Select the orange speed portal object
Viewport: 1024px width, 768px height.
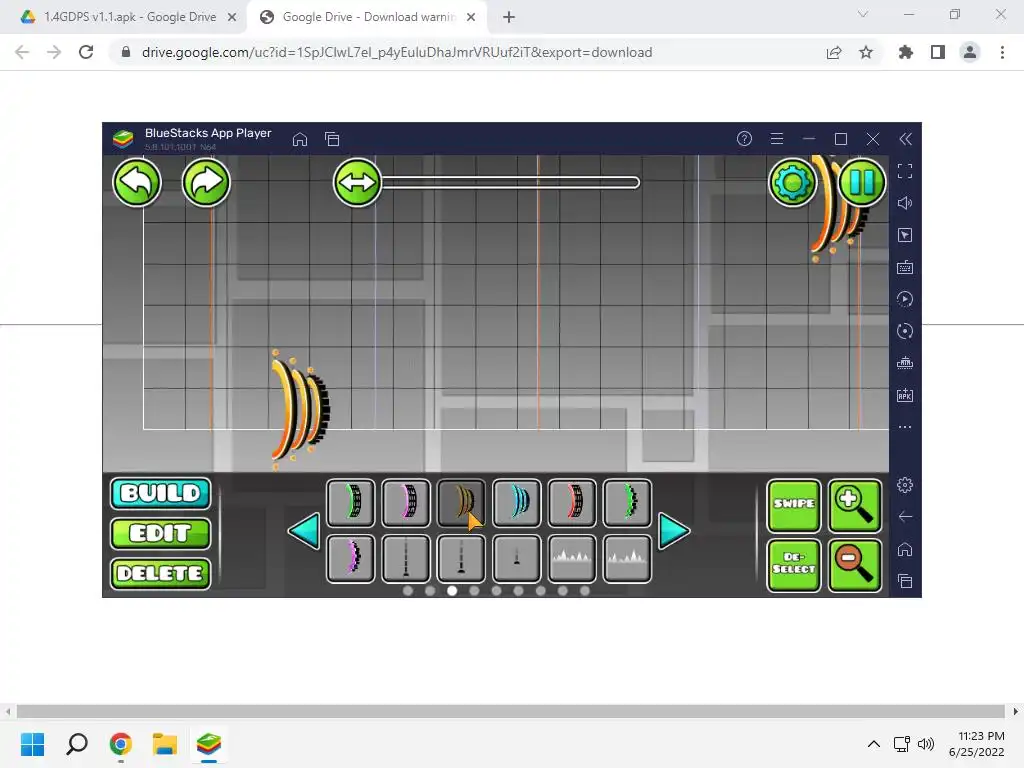coord(461,503)
